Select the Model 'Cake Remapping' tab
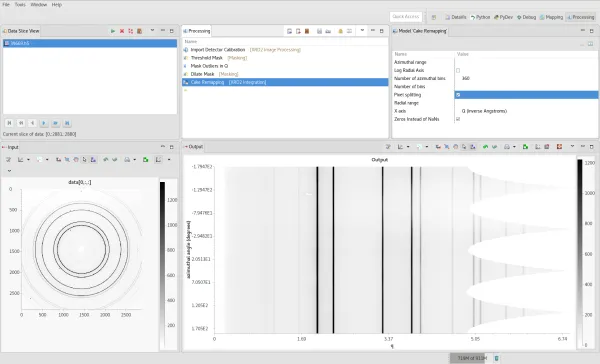600x364 pixels. click(x=420, y=31)
